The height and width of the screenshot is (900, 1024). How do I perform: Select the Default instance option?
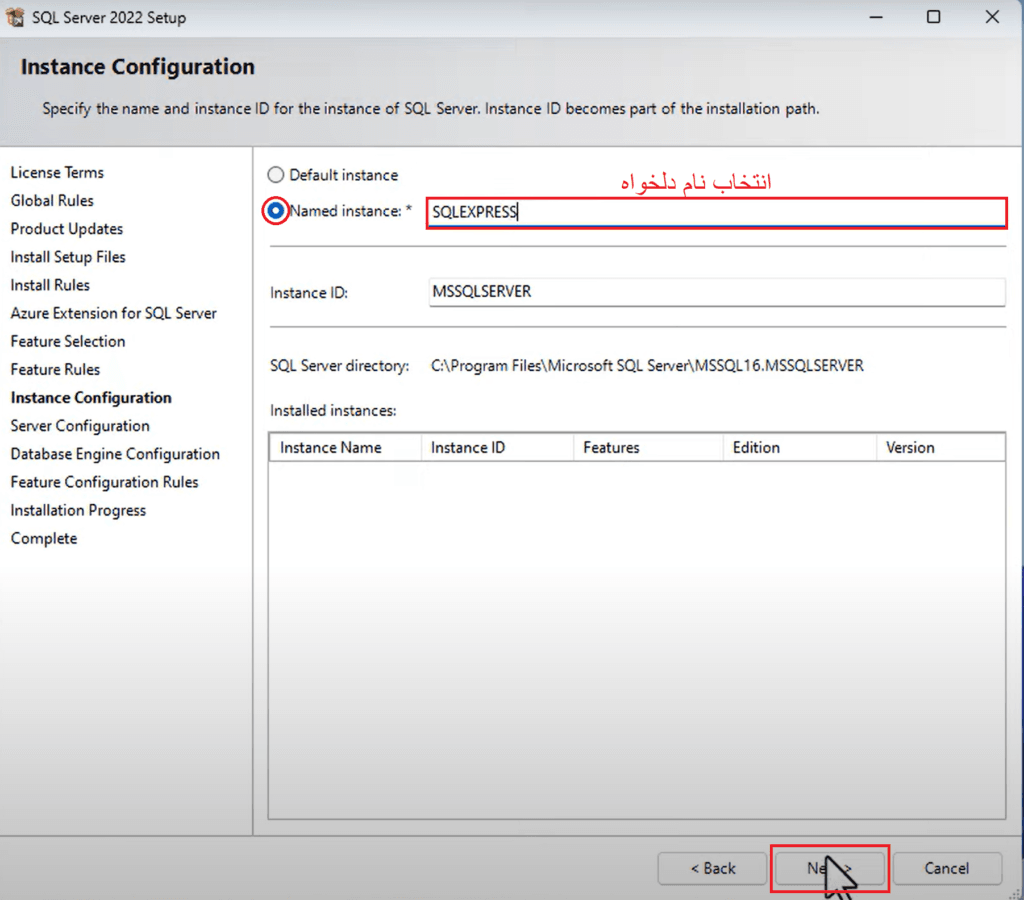coord(275,174)
